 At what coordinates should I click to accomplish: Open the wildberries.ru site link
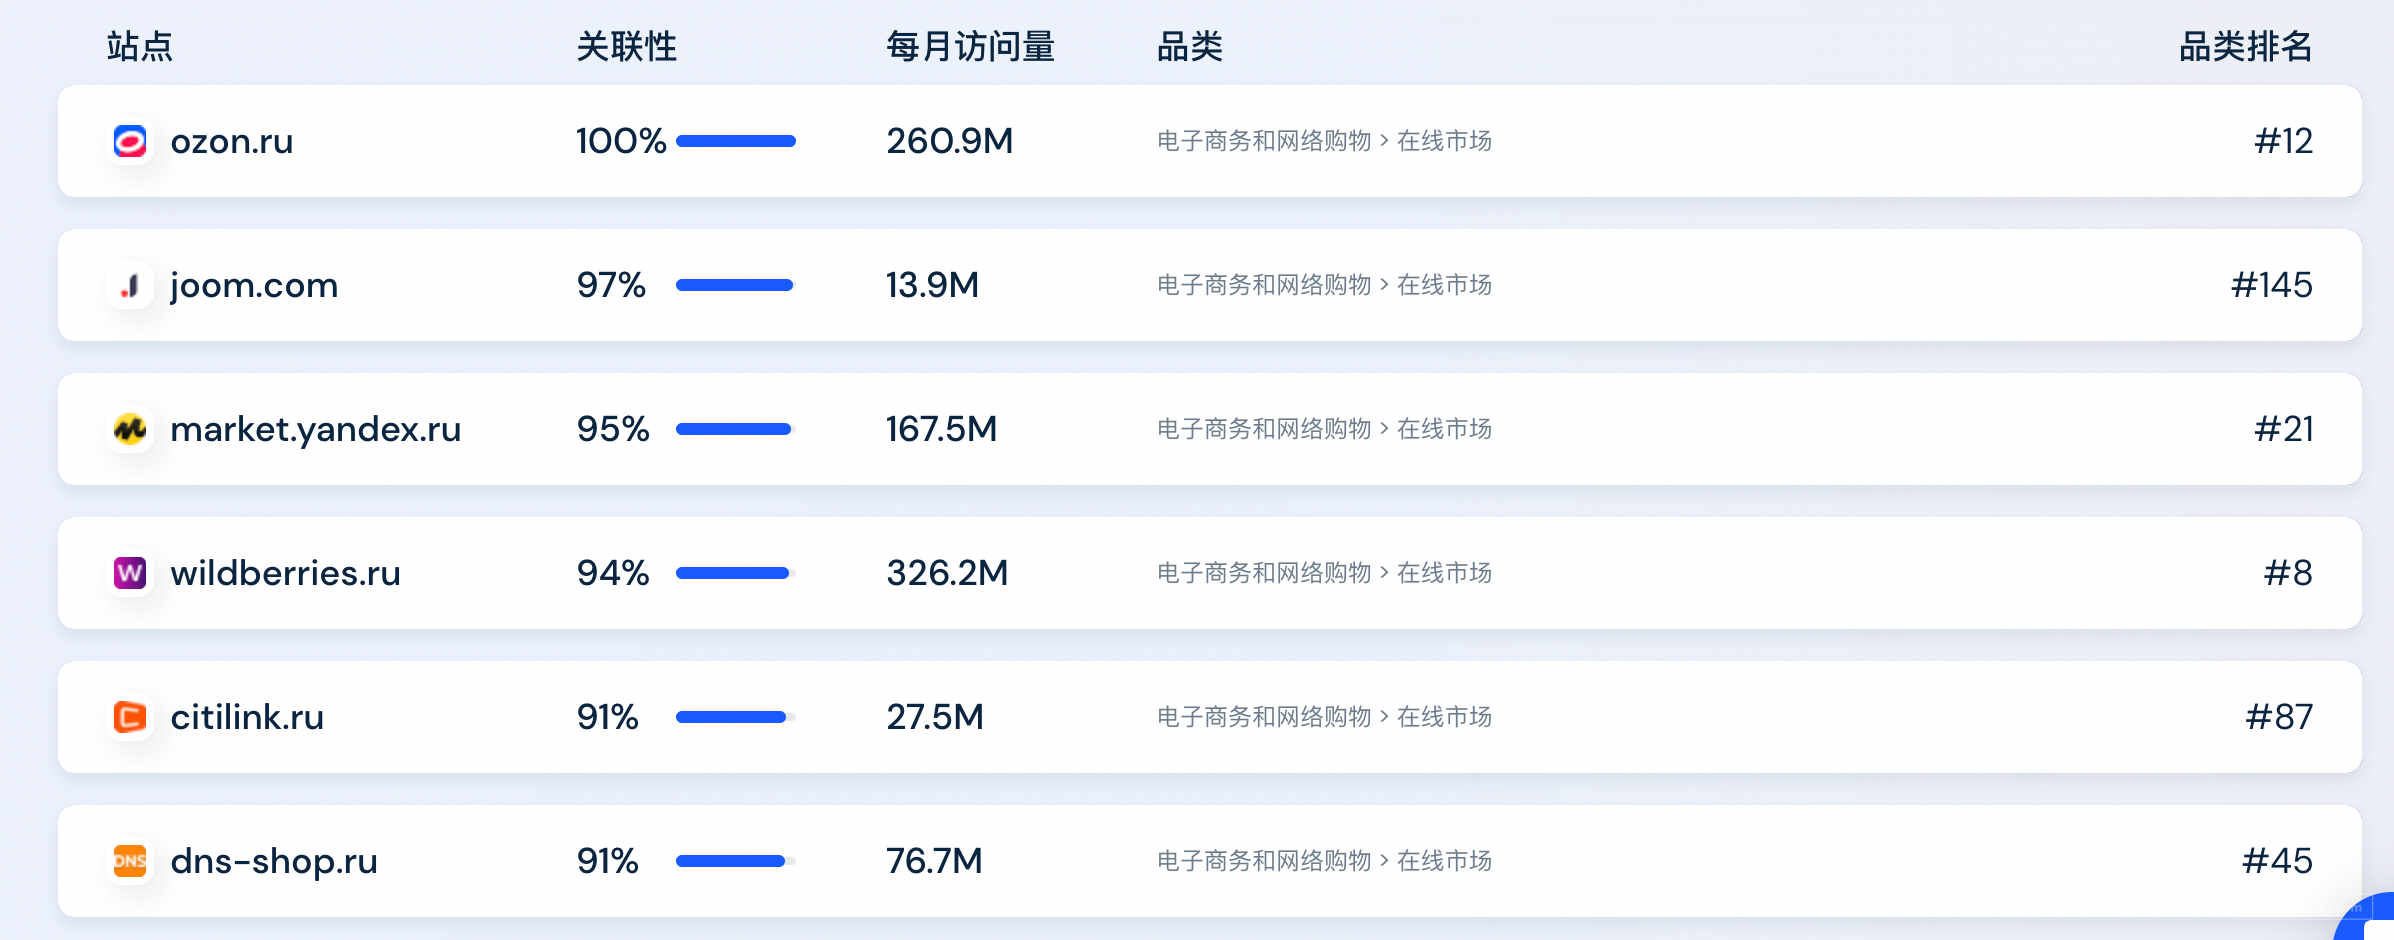pyautogui.click(x=286, y=573)
